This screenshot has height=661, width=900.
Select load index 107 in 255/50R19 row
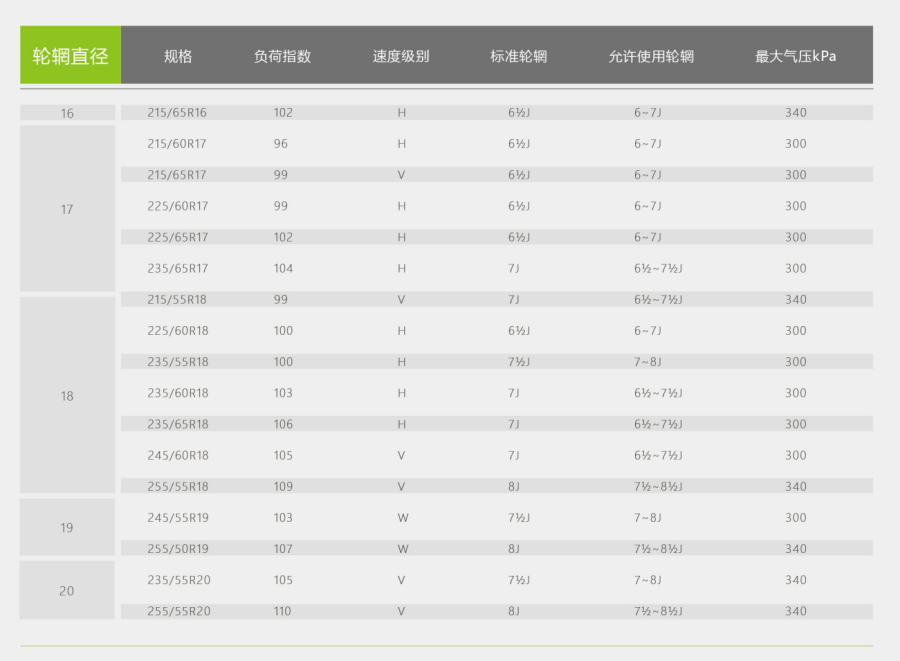(x=283, y=549)
